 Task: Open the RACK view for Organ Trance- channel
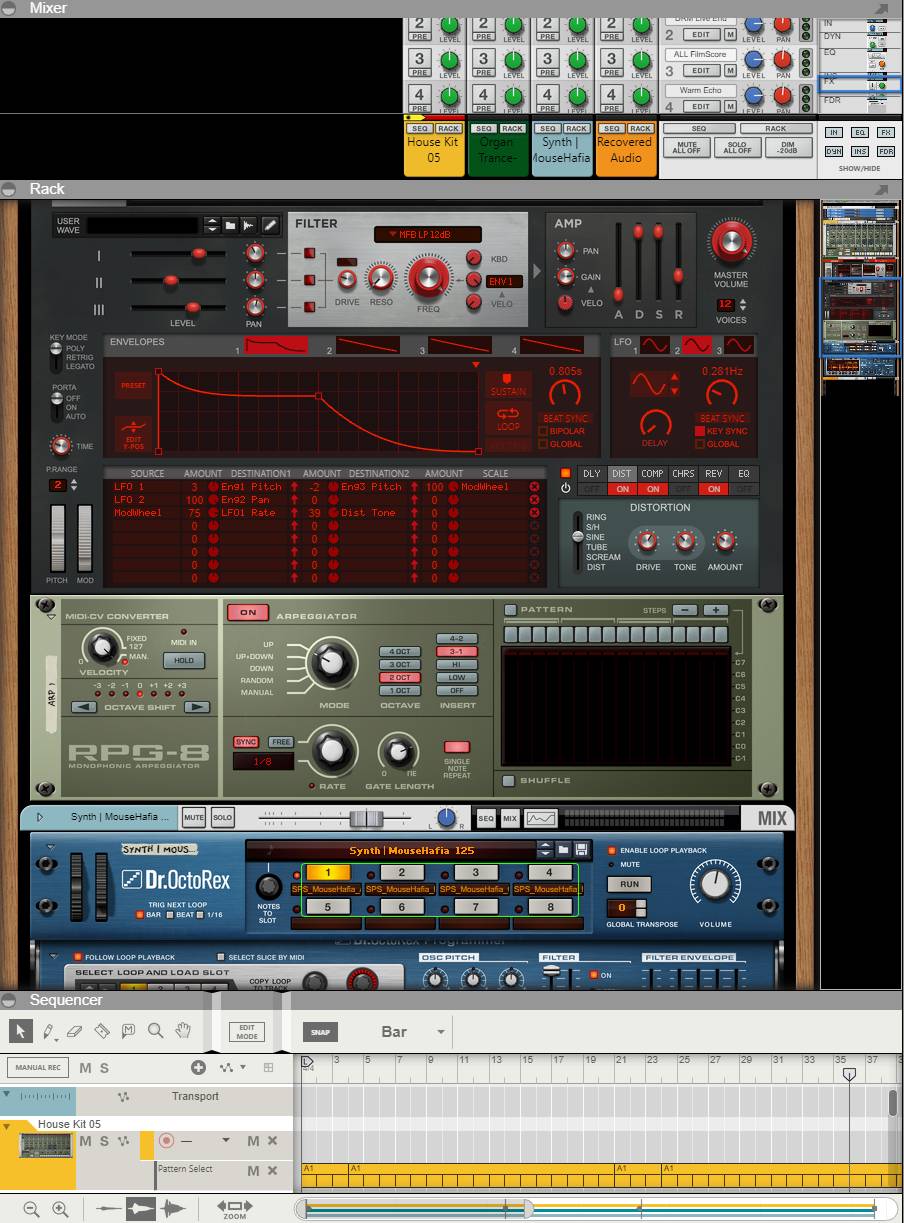(x=513, y=128)
